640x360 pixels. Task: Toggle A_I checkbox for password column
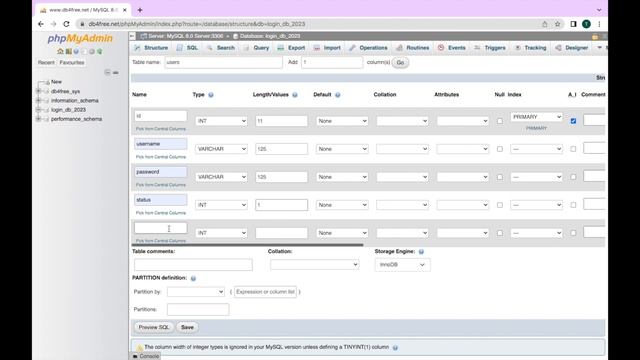click(x=573, y=177)
